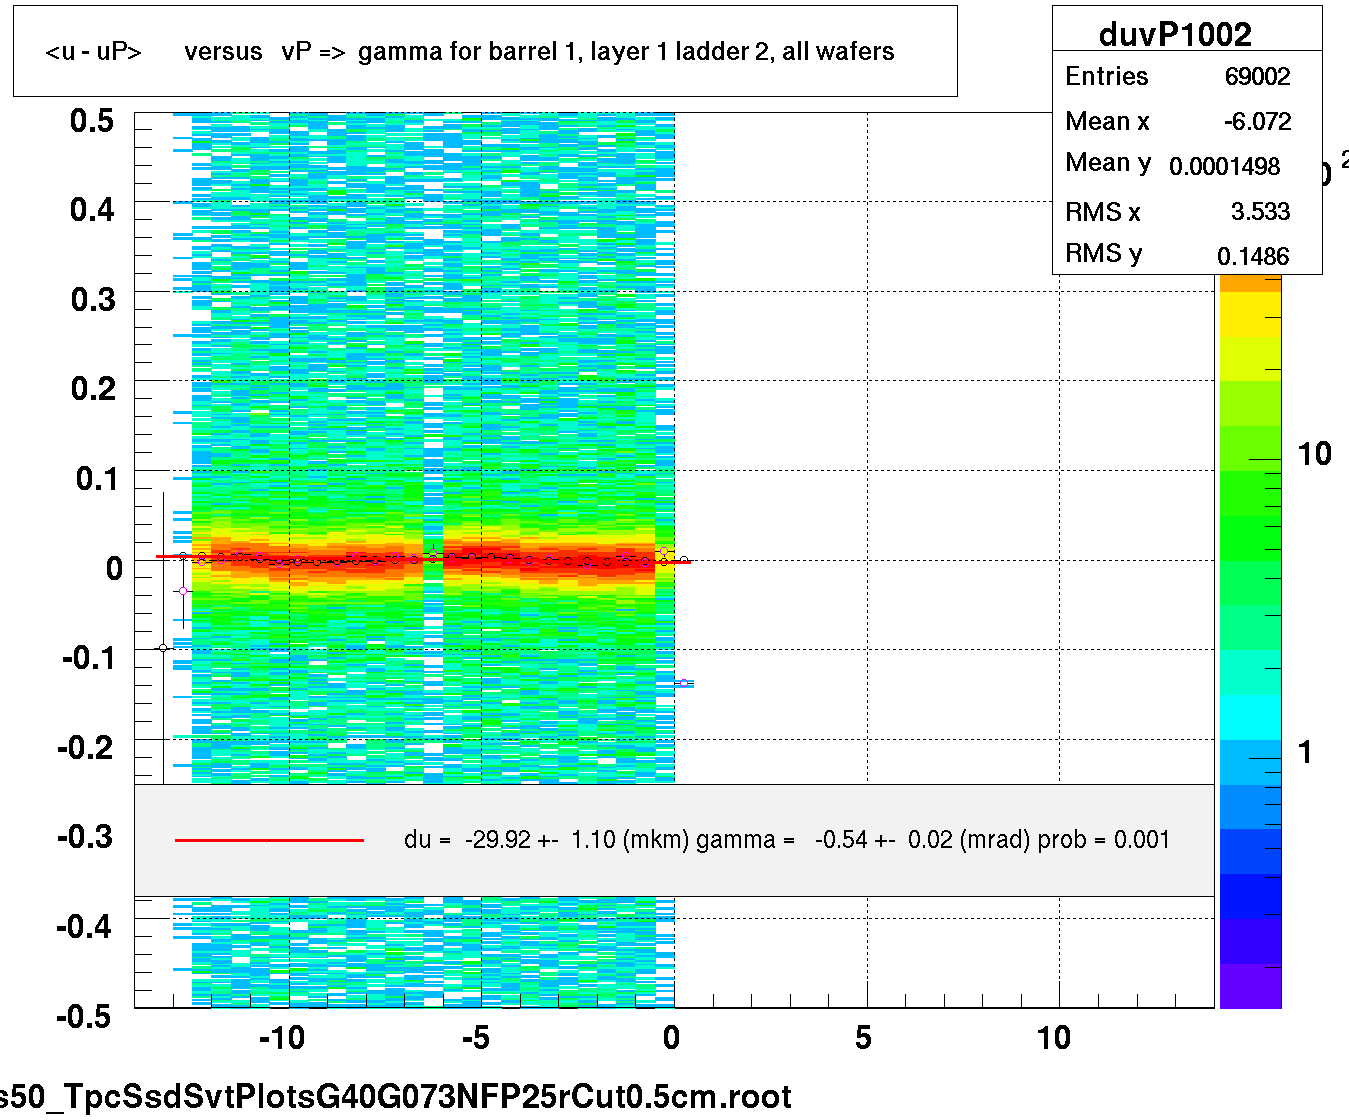Click the plot title text box
Image resolution: width=1349 pixels, height=1120 pixels.
point(485,51)
